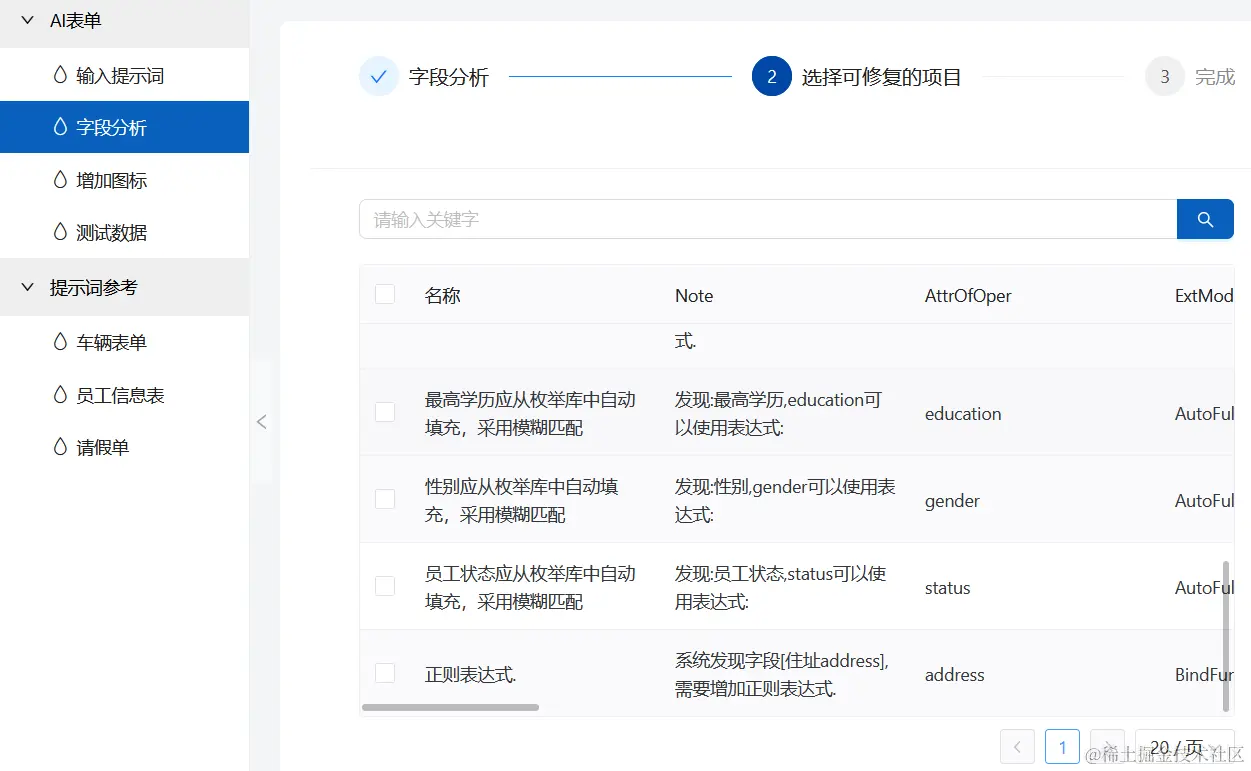Open the 增加图标 menu item
Image resolution: width=1251 pixels, height=771 pixels.
(124, 180)
